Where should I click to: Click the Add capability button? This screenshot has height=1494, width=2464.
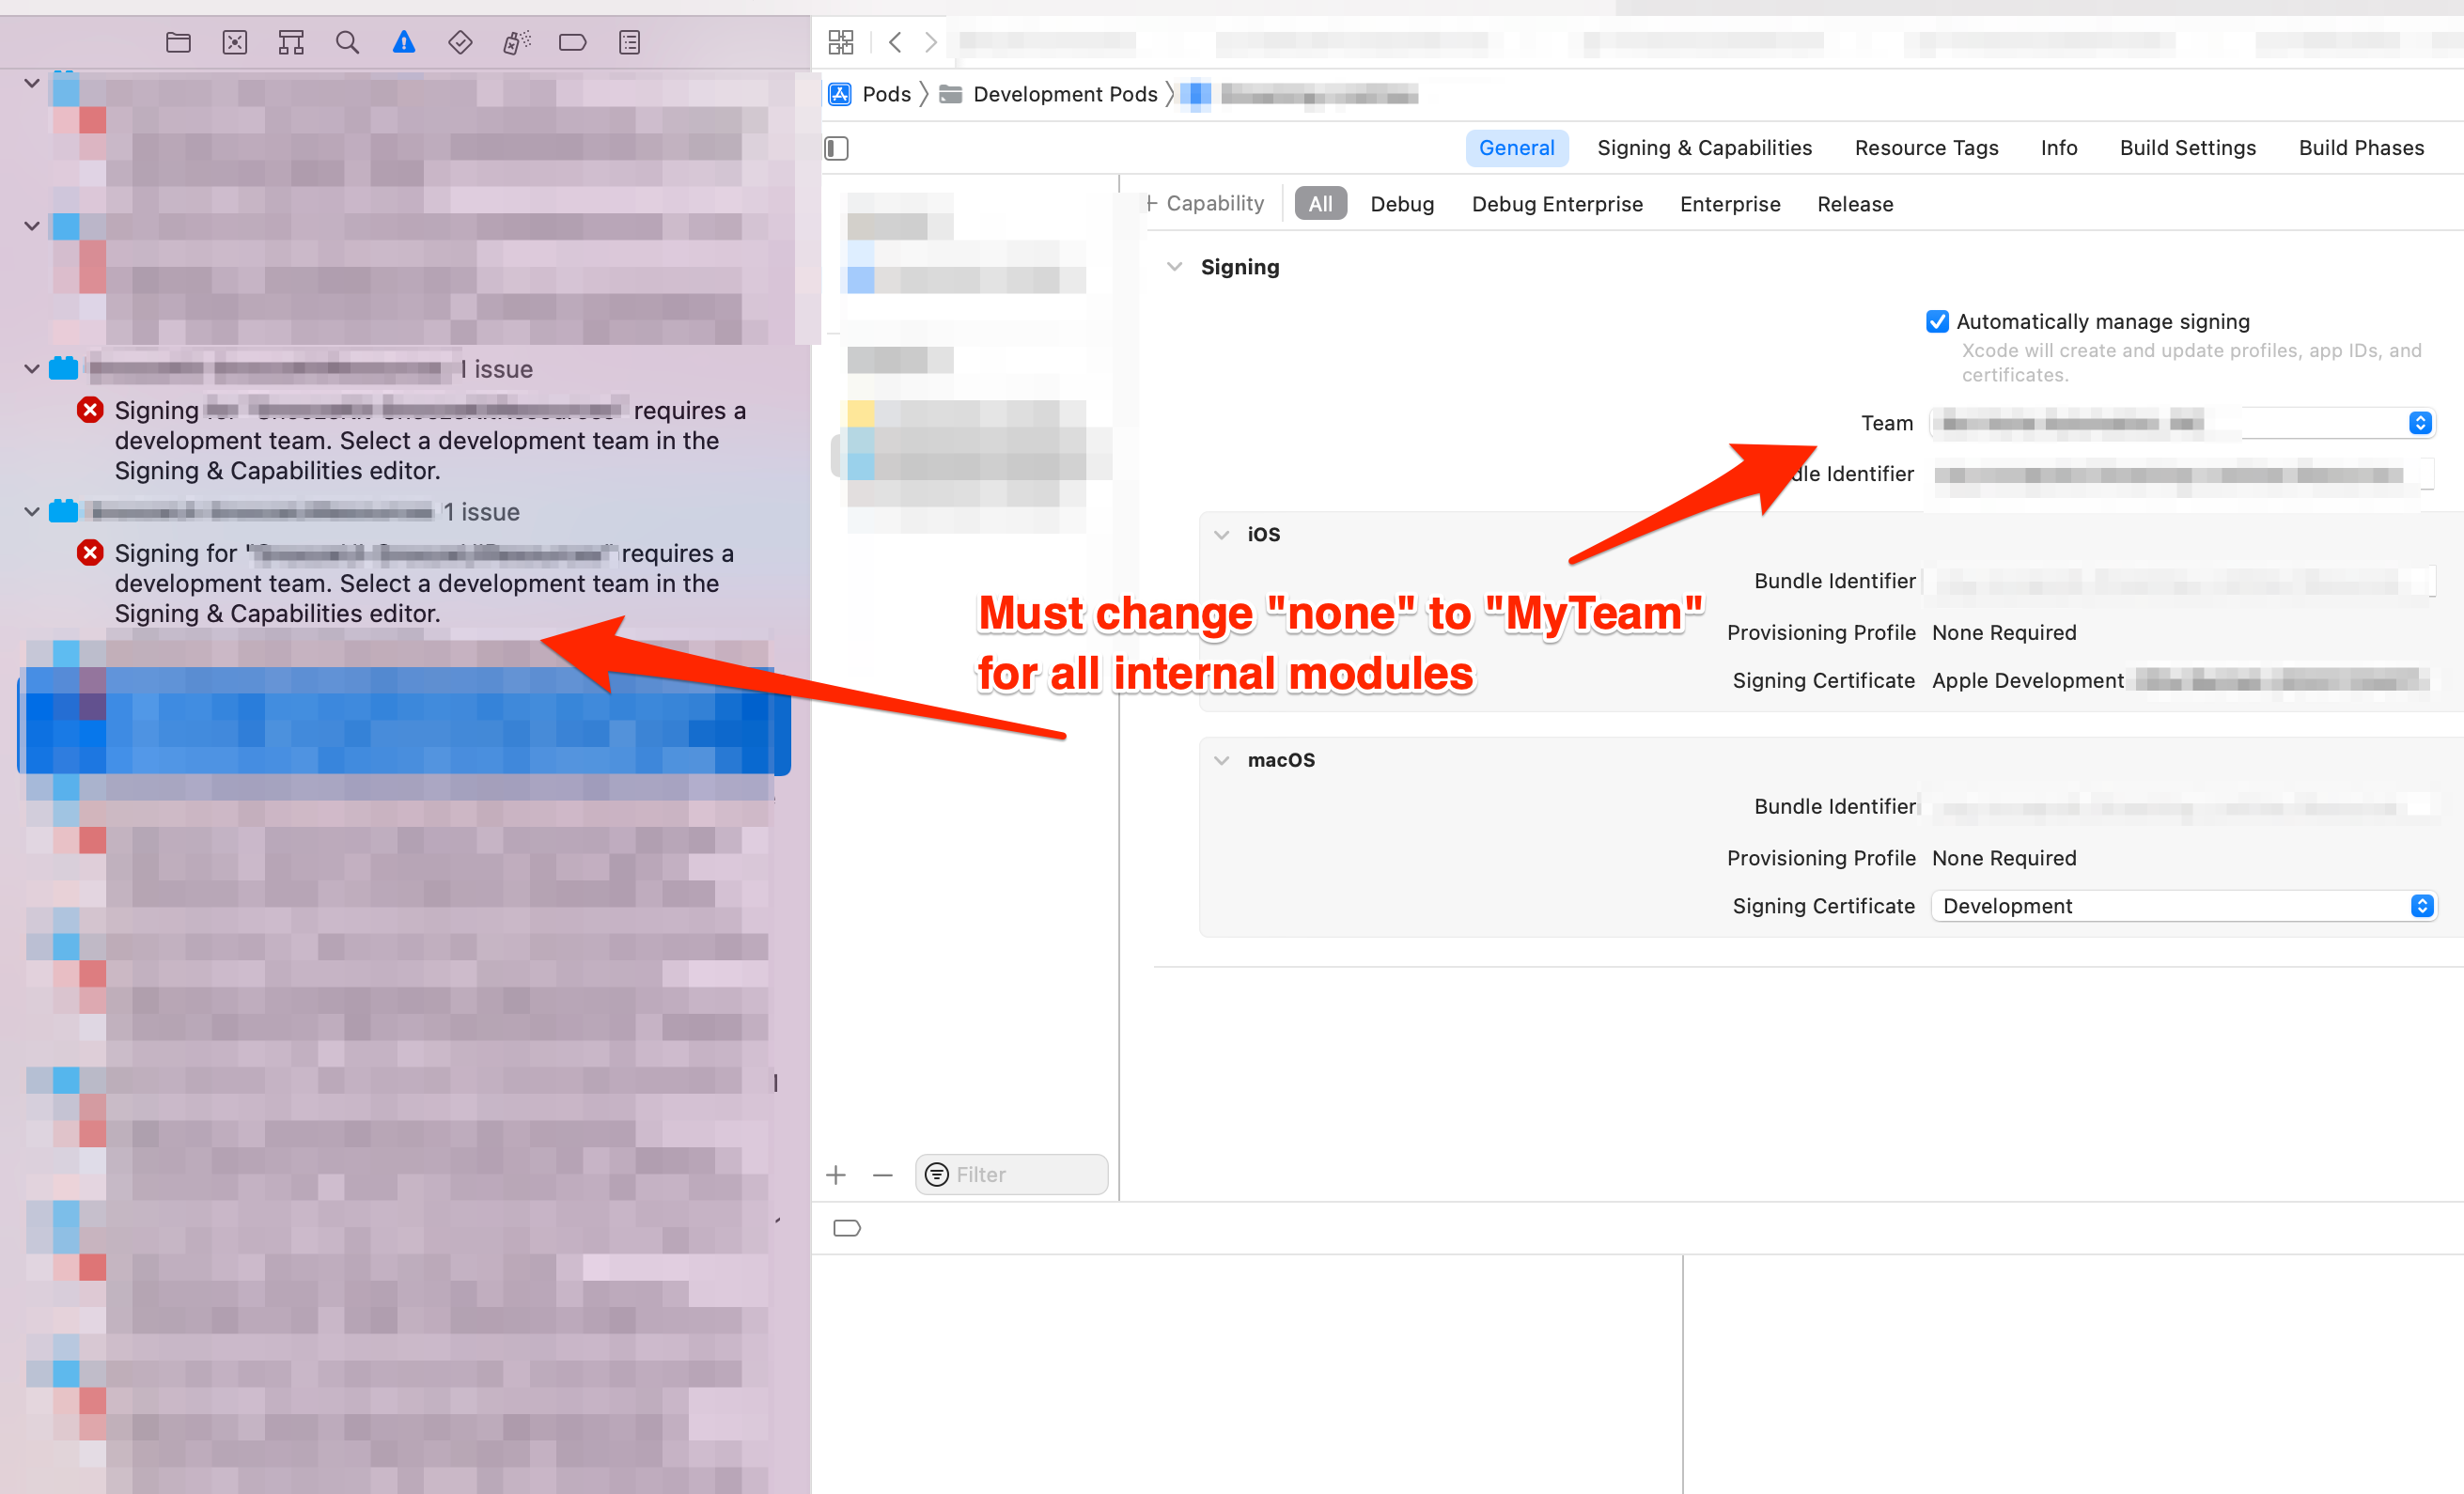click(x=1204, y=204)
